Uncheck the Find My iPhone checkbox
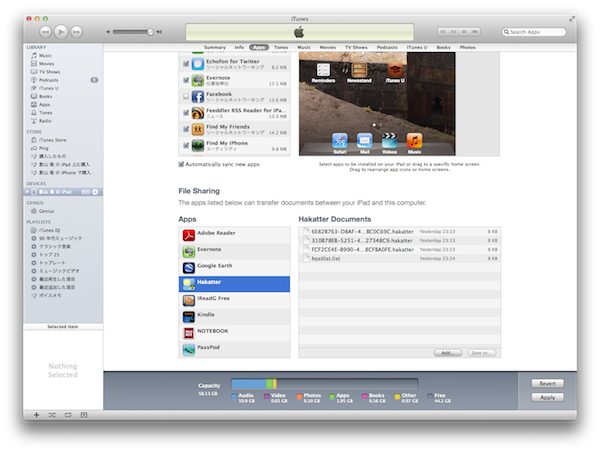 [186, 145]
